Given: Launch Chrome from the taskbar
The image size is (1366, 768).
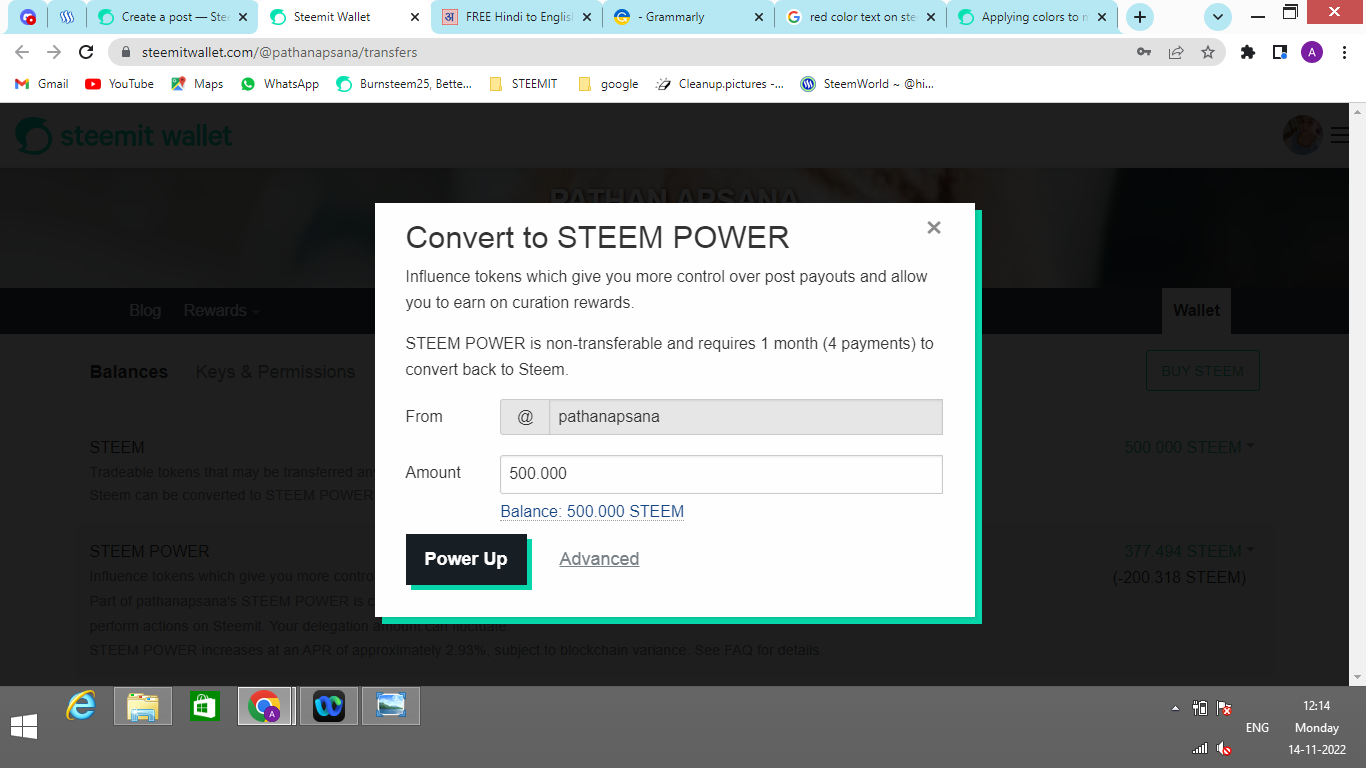Looking at the screenshot, I should point(265,706).
